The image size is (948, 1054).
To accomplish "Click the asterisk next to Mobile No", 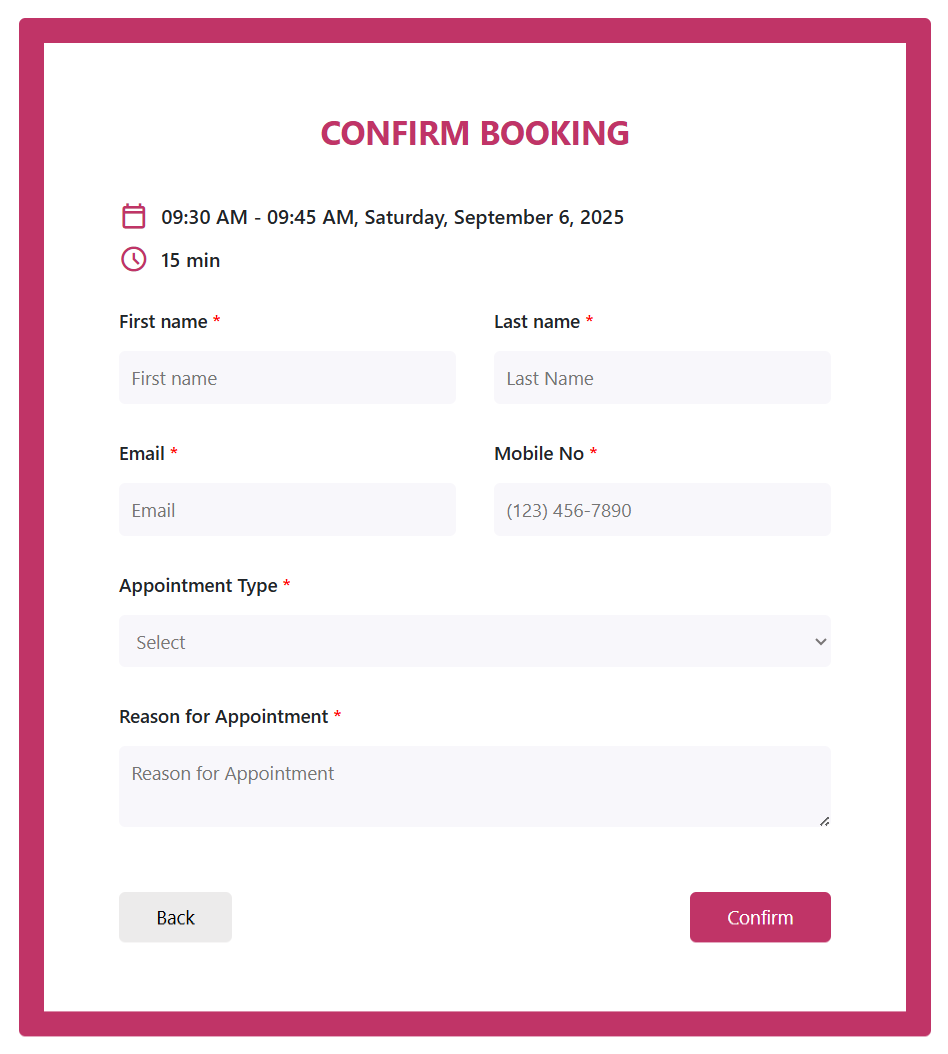I will 593,452.
